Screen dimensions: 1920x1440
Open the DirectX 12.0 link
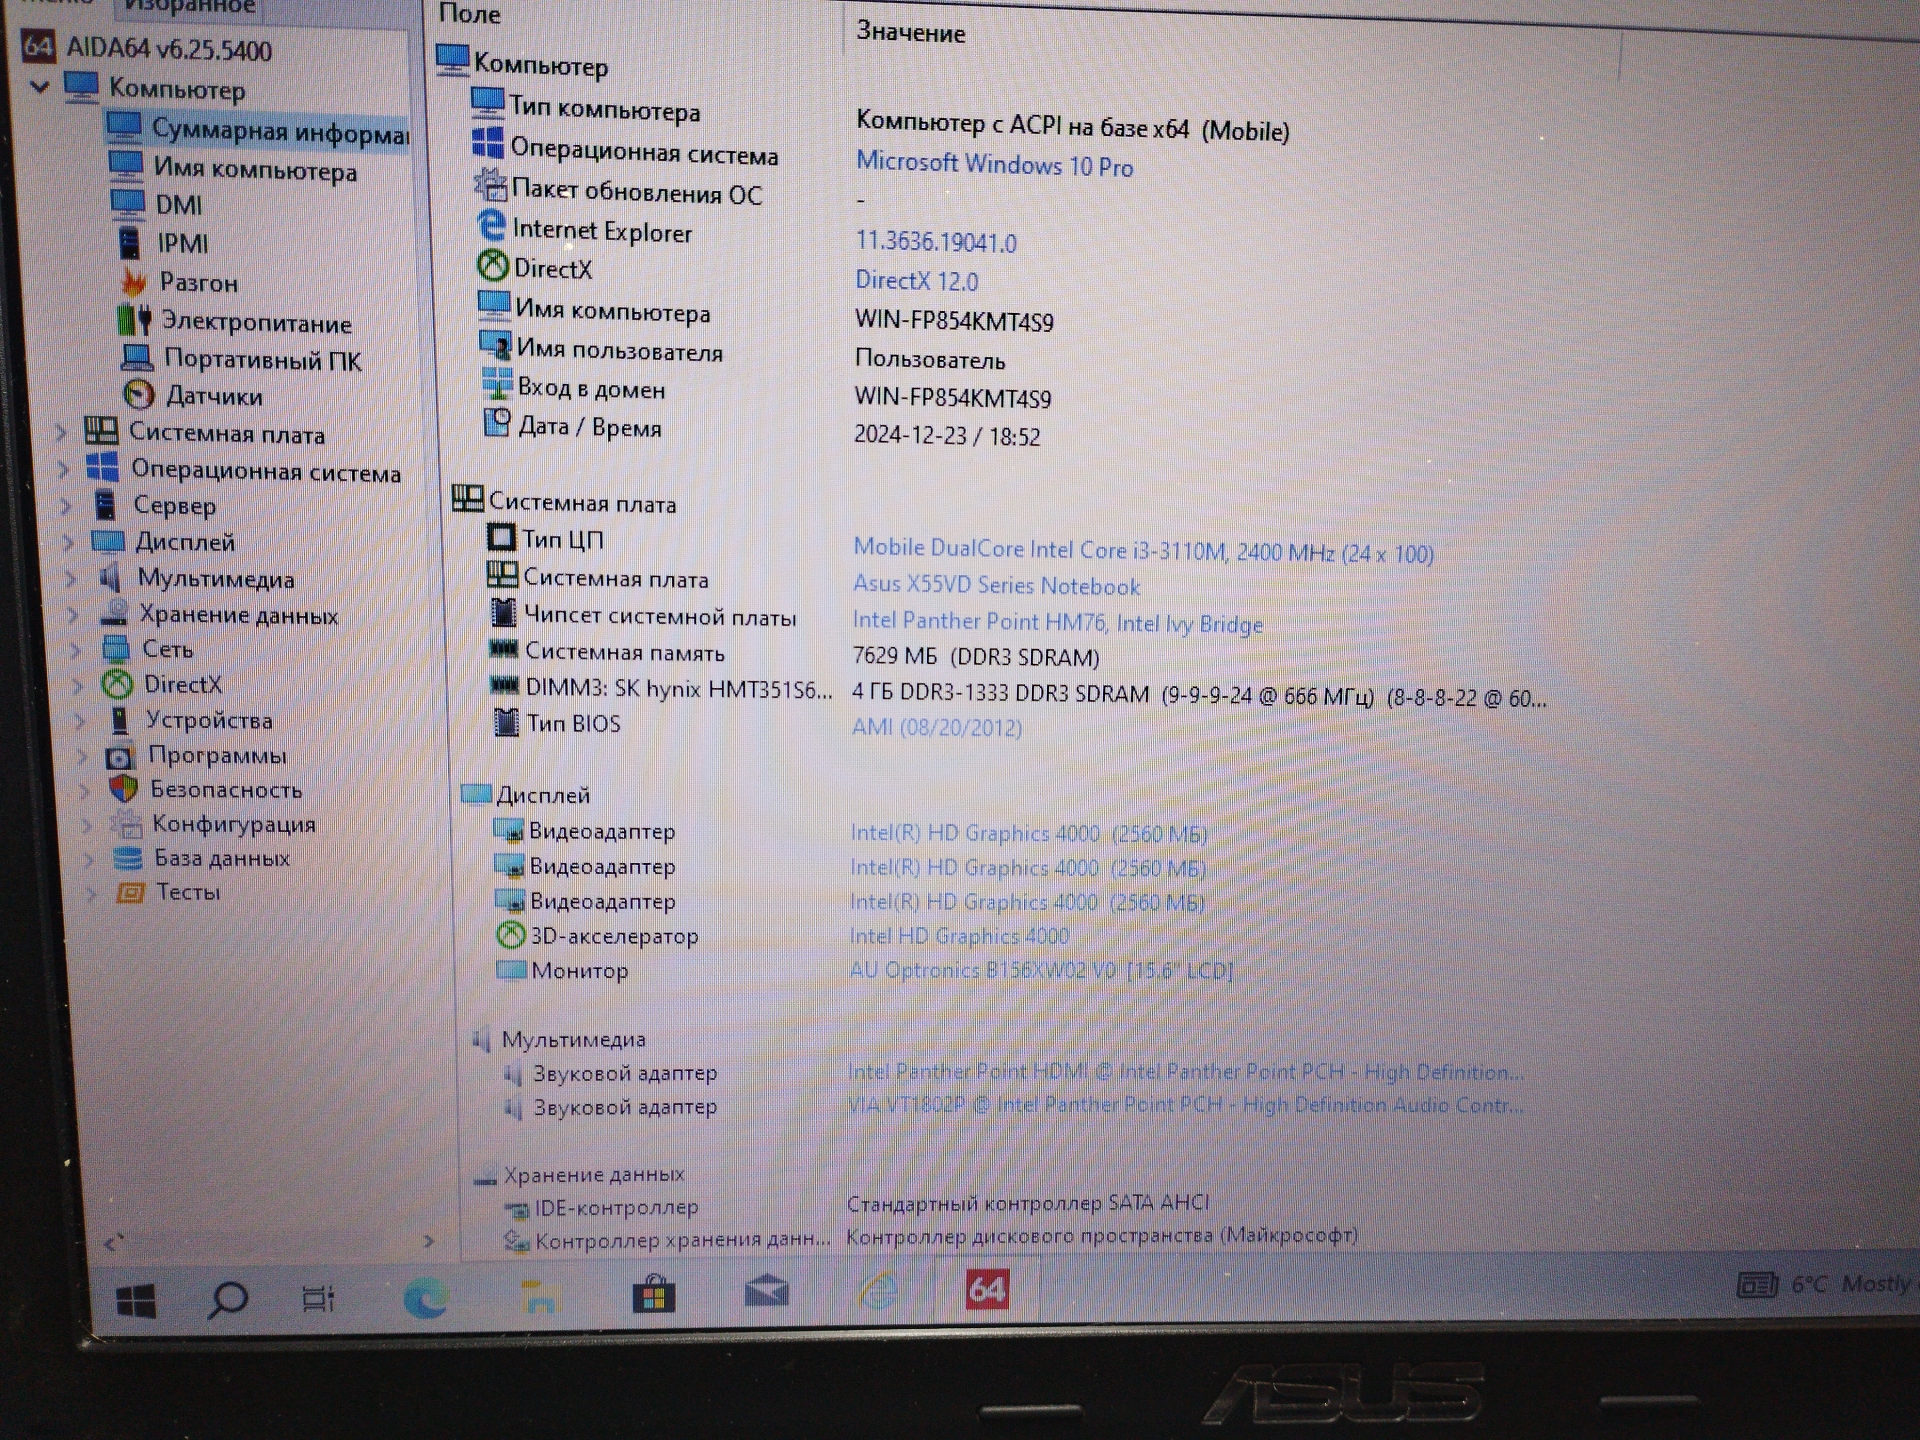click(x=917, y=281)
